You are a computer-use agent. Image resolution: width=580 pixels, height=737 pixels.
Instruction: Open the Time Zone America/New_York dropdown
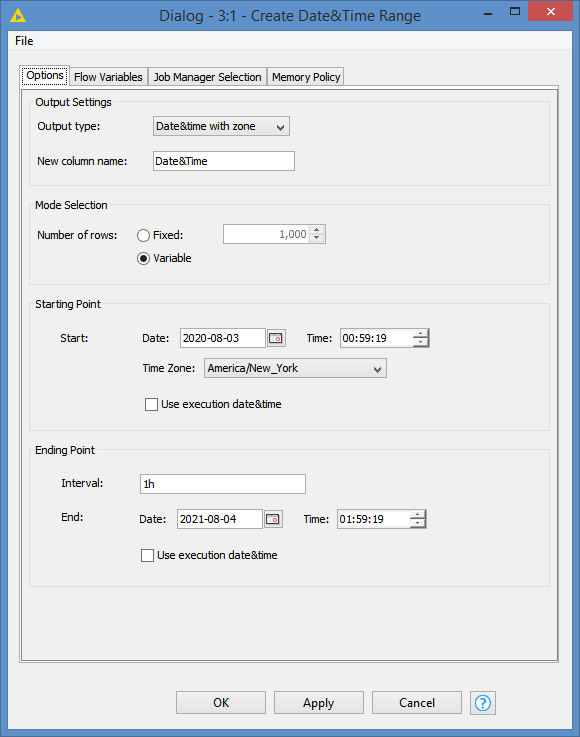295,368
